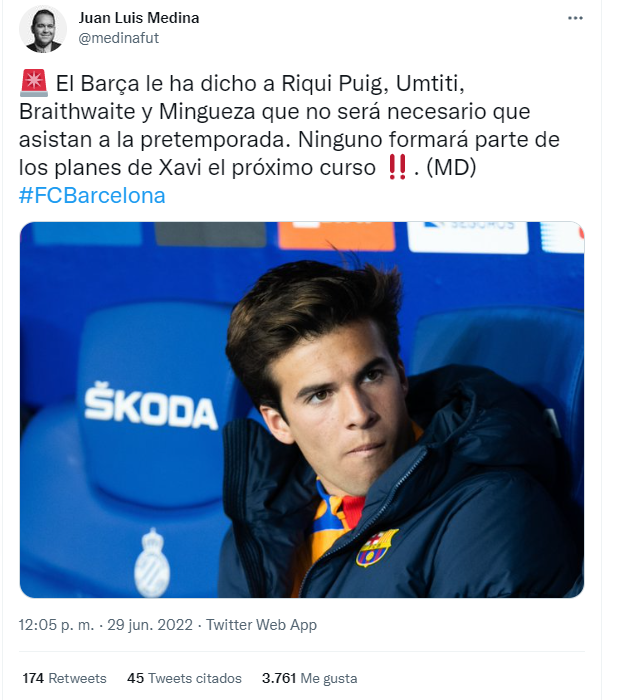Click the red double exclamation emoji
The width and height of the screenshot is (625, 700).
pyautogui.click(x=397, y=167)
